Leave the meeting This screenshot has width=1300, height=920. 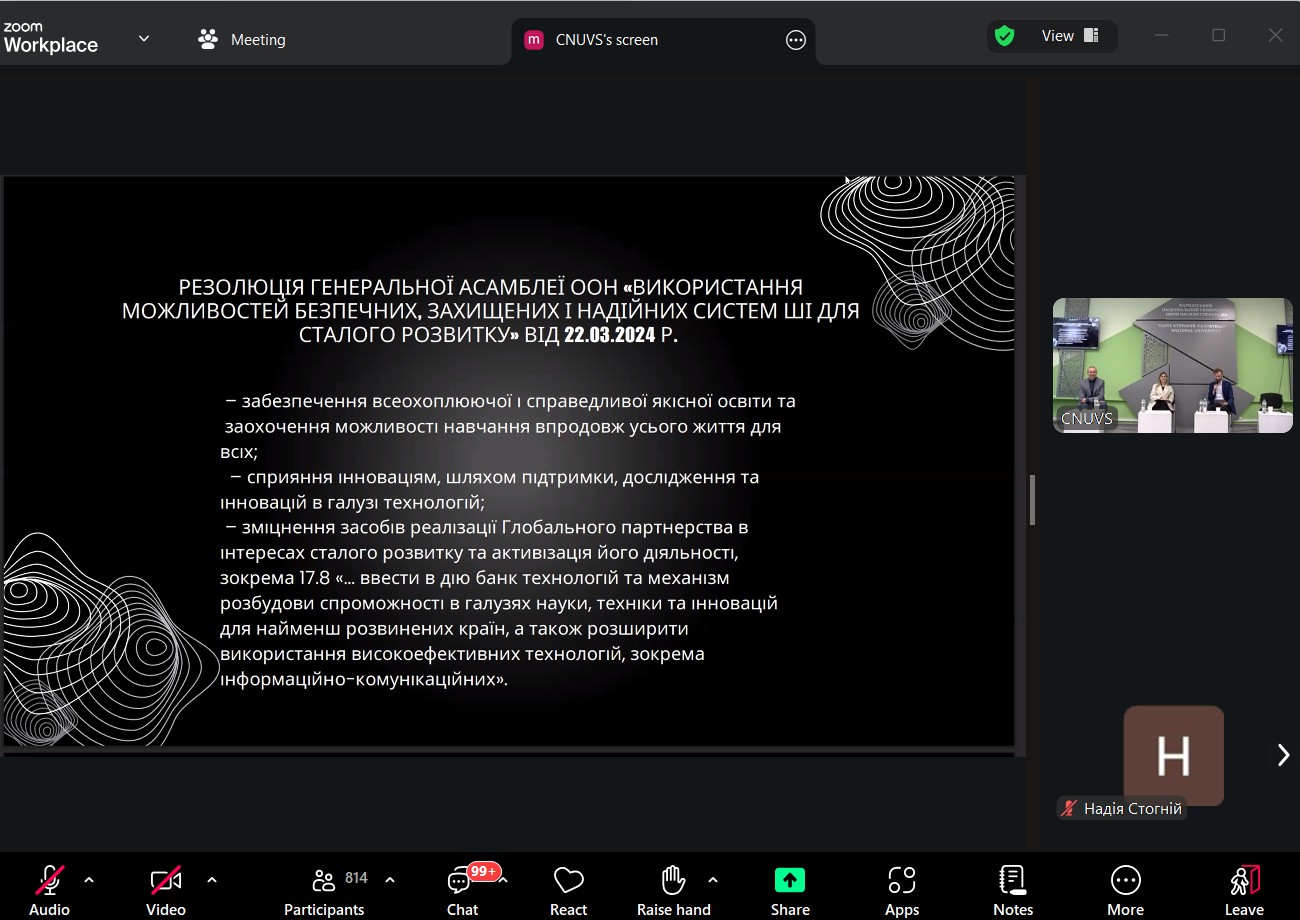[x=1244, y=888]
